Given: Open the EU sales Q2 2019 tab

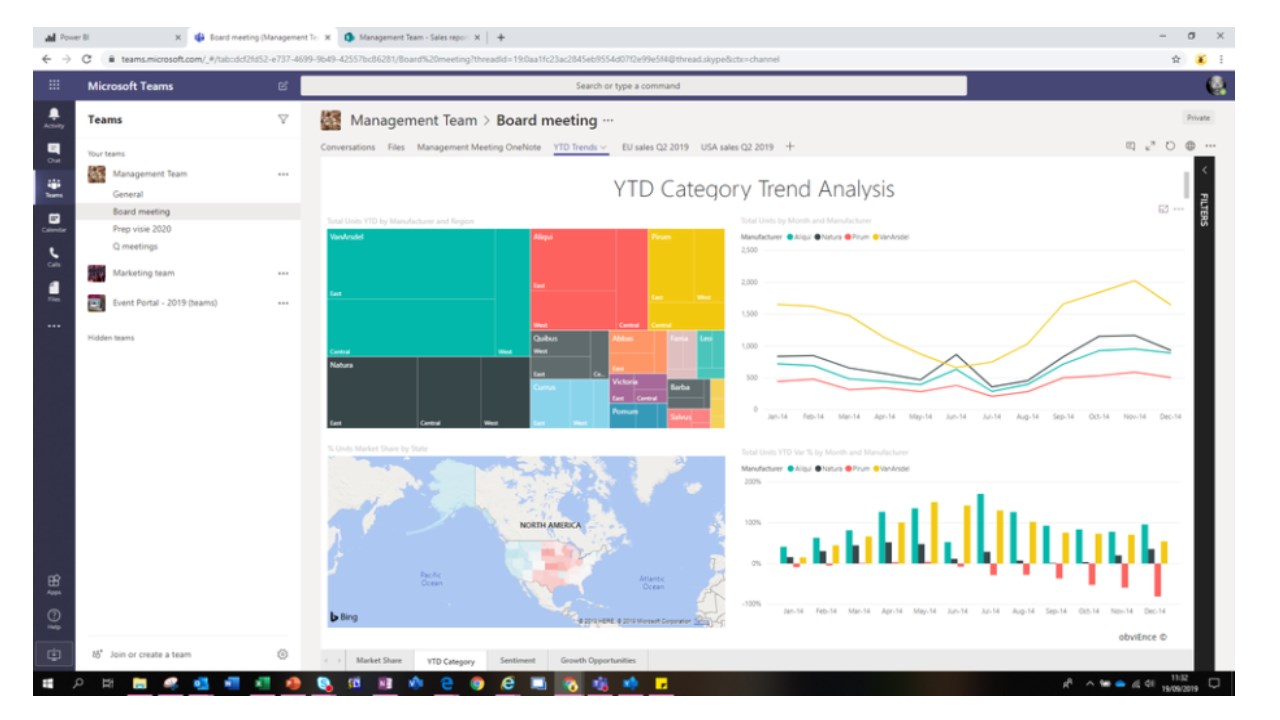Looking at the screenshot, I should point(655,147).
